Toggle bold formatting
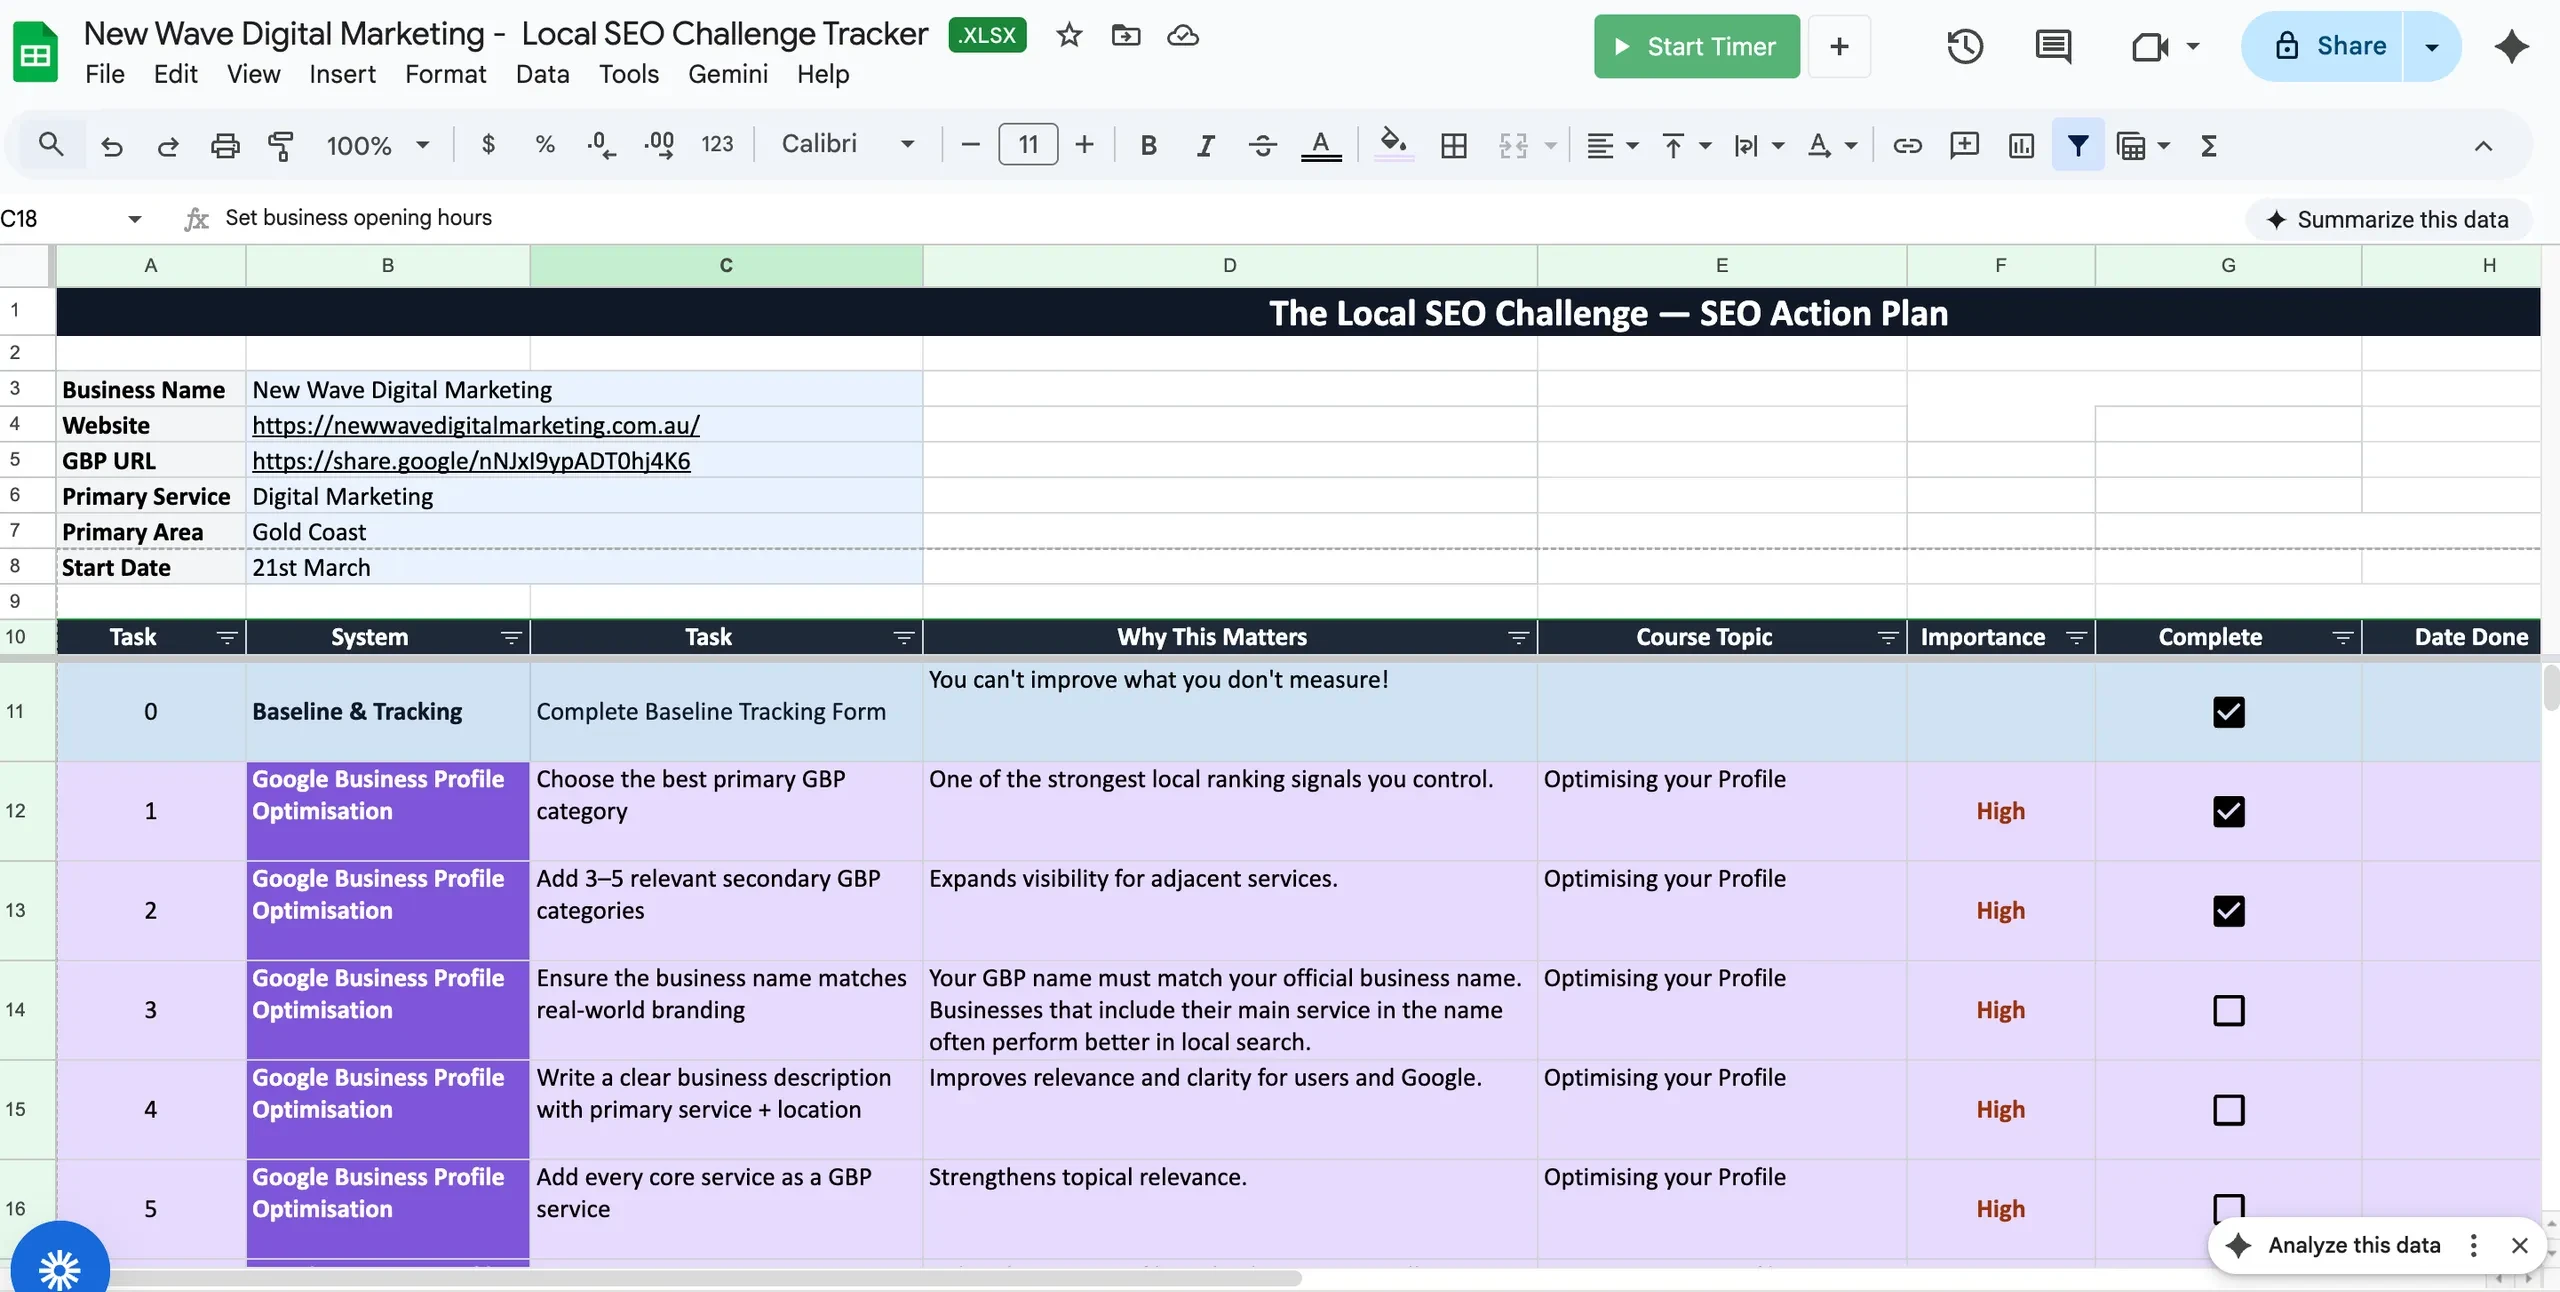2560x1292 pixels. coord(1148,146)
